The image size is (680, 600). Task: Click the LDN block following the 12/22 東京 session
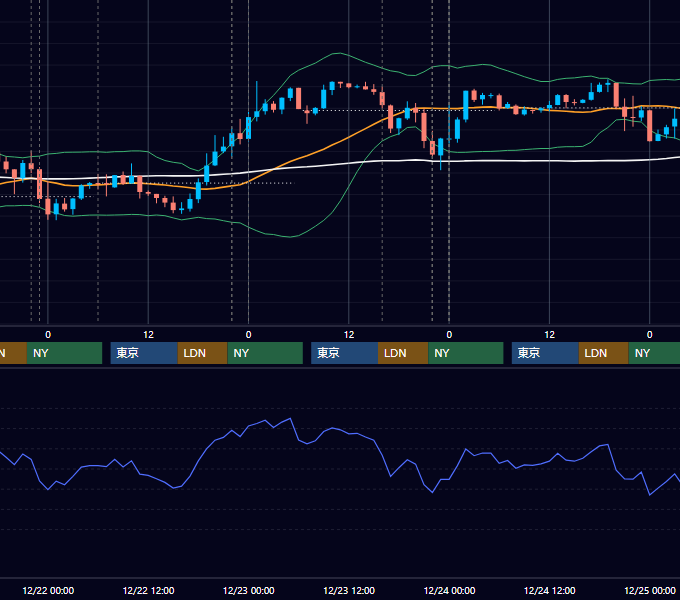tap(203, 353)
